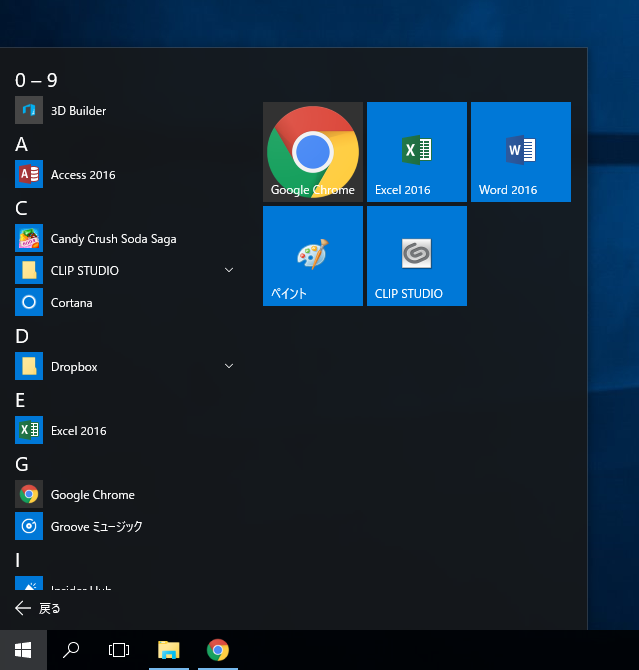The width and height of the screenshot is (639, 670).
Task: Open Task View on the taskbar
Action: [119, 650]
